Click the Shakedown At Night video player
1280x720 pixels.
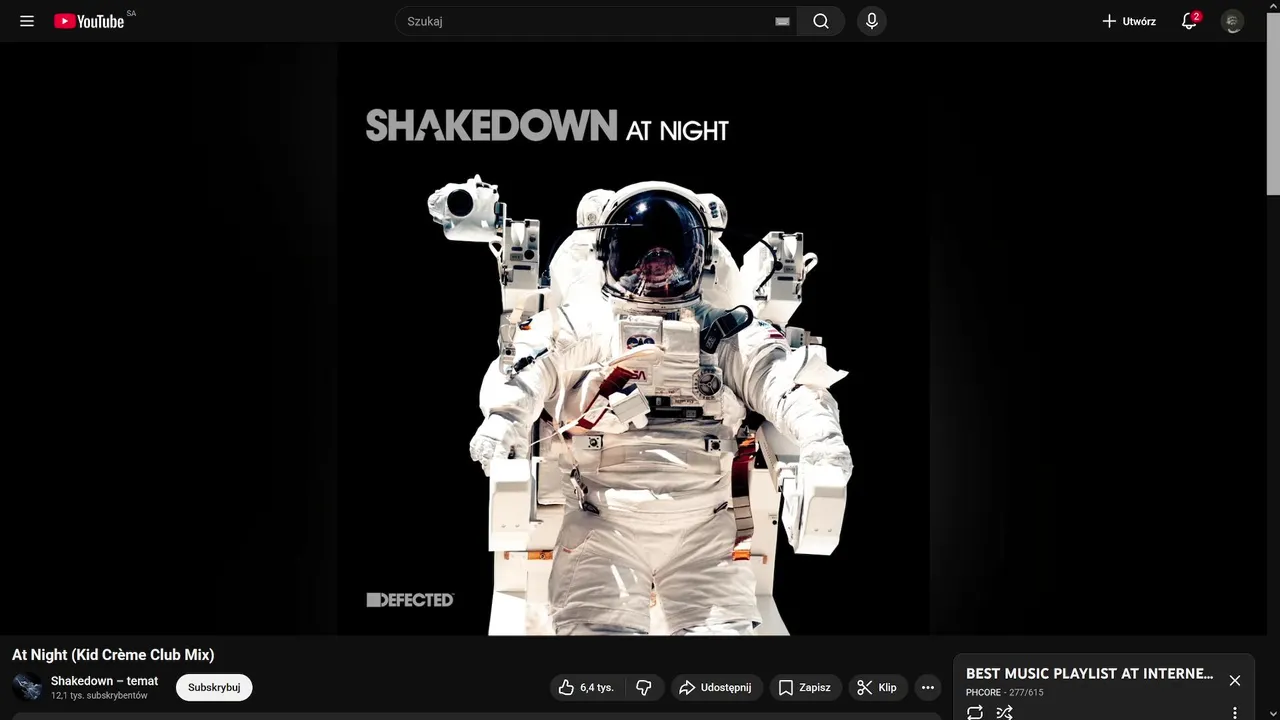coord(634,338)
